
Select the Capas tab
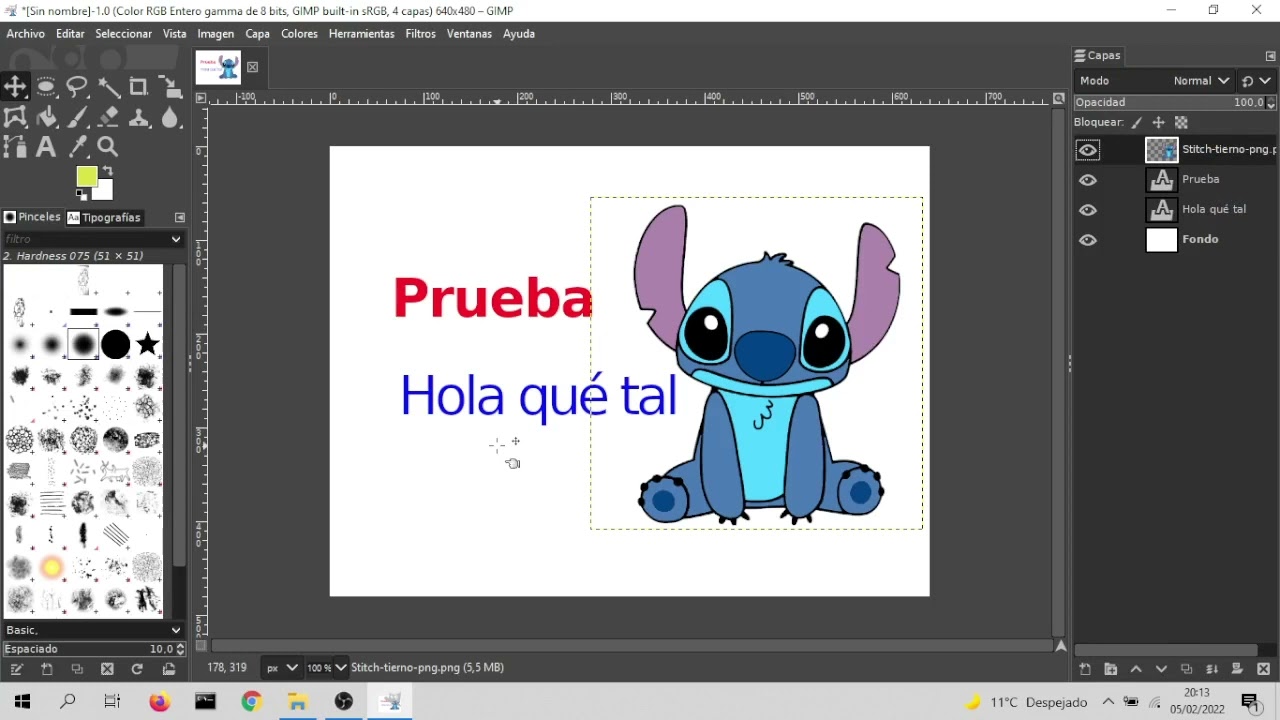1097,56
